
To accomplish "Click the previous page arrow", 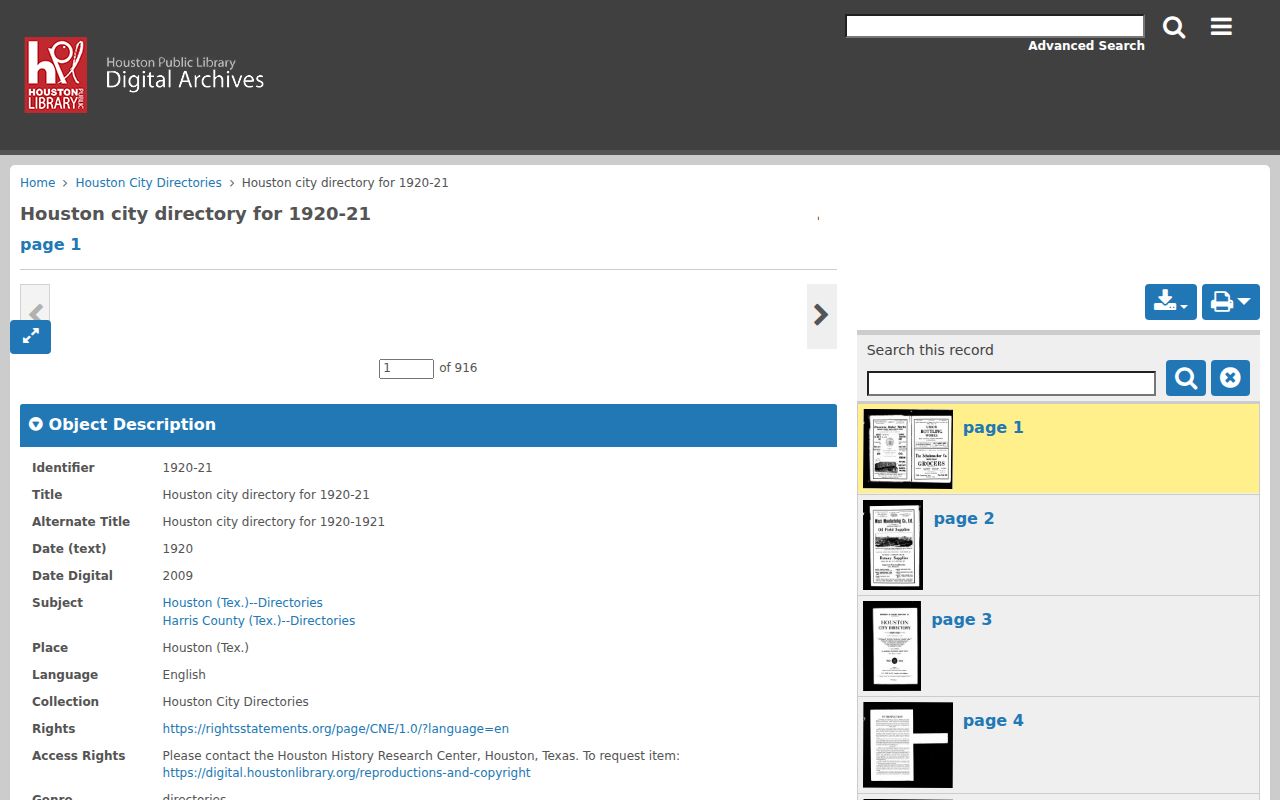I will (x=35, y=313).
